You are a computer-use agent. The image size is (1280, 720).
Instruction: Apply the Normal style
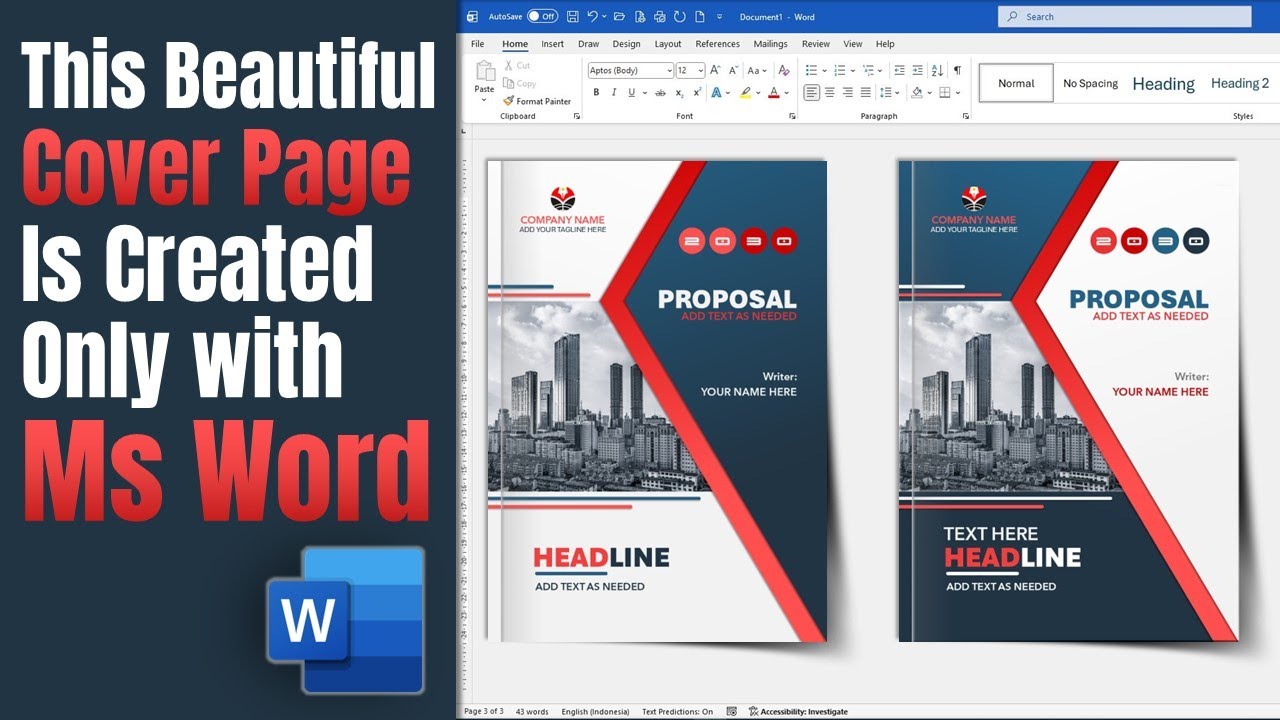(1016, 83)
